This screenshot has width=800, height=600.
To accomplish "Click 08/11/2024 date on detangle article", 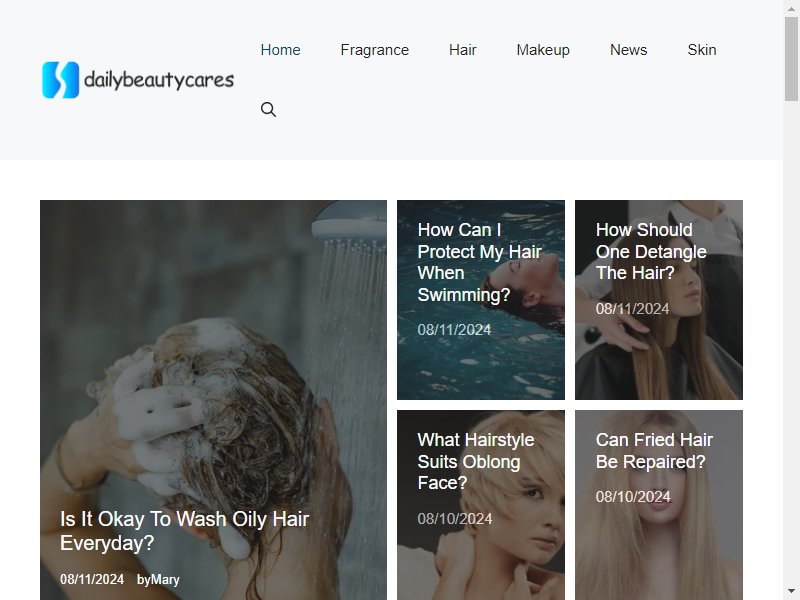I will coord(632,309).
